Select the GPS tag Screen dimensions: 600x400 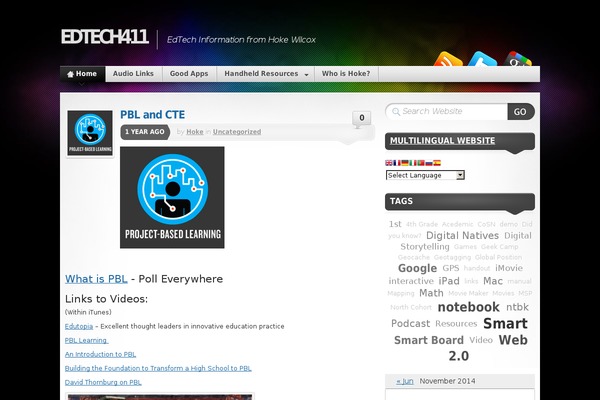coord(451,268)
